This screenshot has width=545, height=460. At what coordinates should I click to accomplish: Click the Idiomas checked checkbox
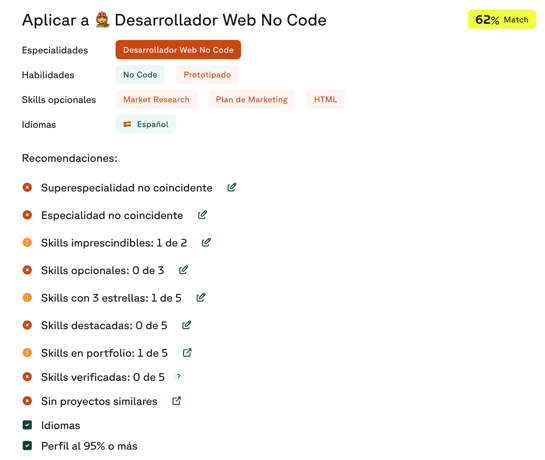click(27, 425)
